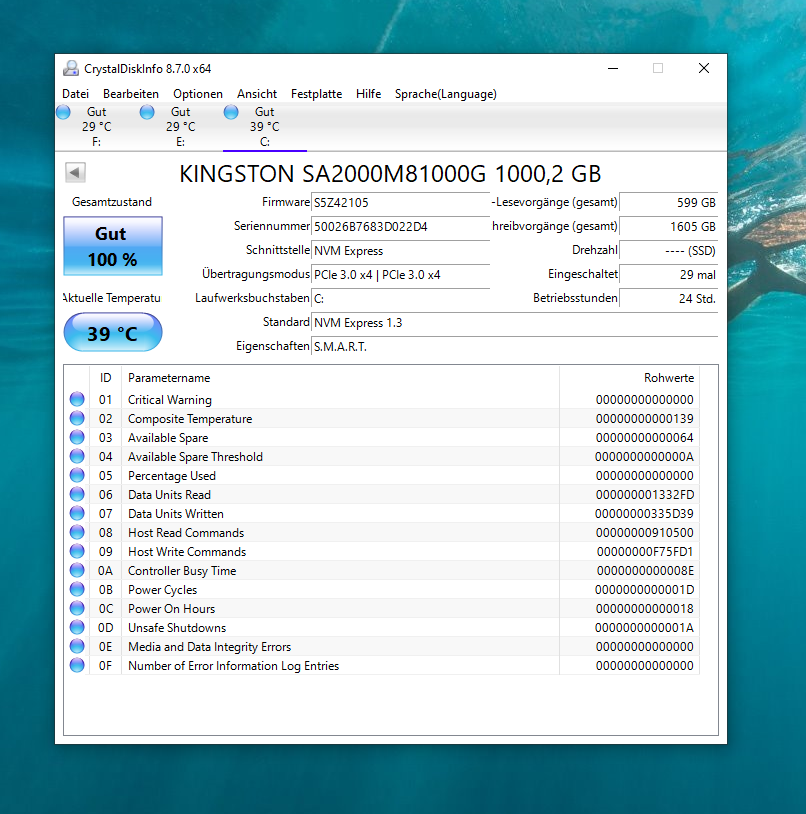Click the 39 °C temperature button
Screen dimensions: 806x814
click(x=113, y=332)
